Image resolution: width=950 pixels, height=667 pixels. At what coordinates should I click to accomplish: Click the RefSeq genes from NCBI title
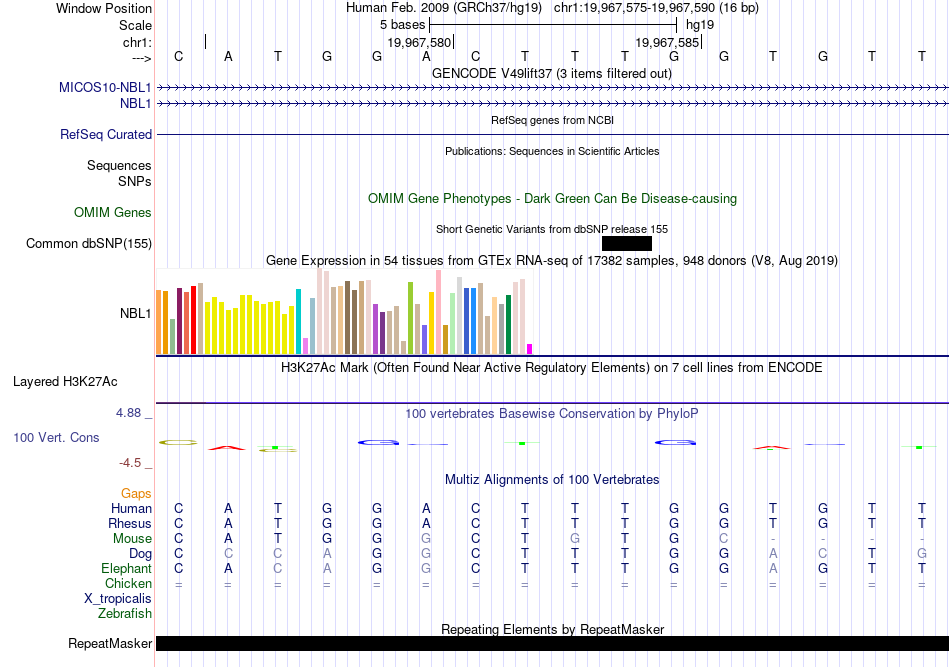click(x=552, y=120)
